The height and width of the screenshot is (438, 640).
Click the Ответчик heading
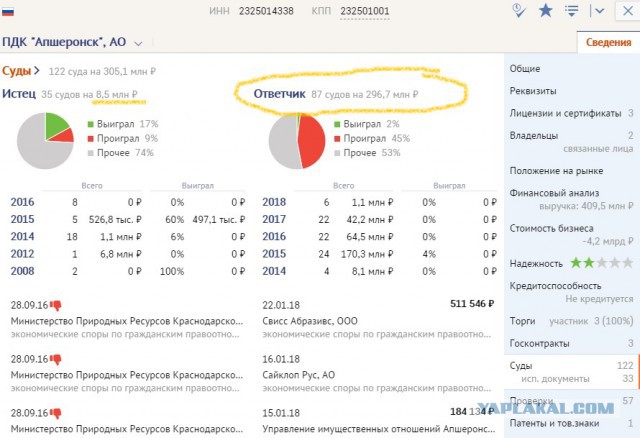(x=279, y=94)
